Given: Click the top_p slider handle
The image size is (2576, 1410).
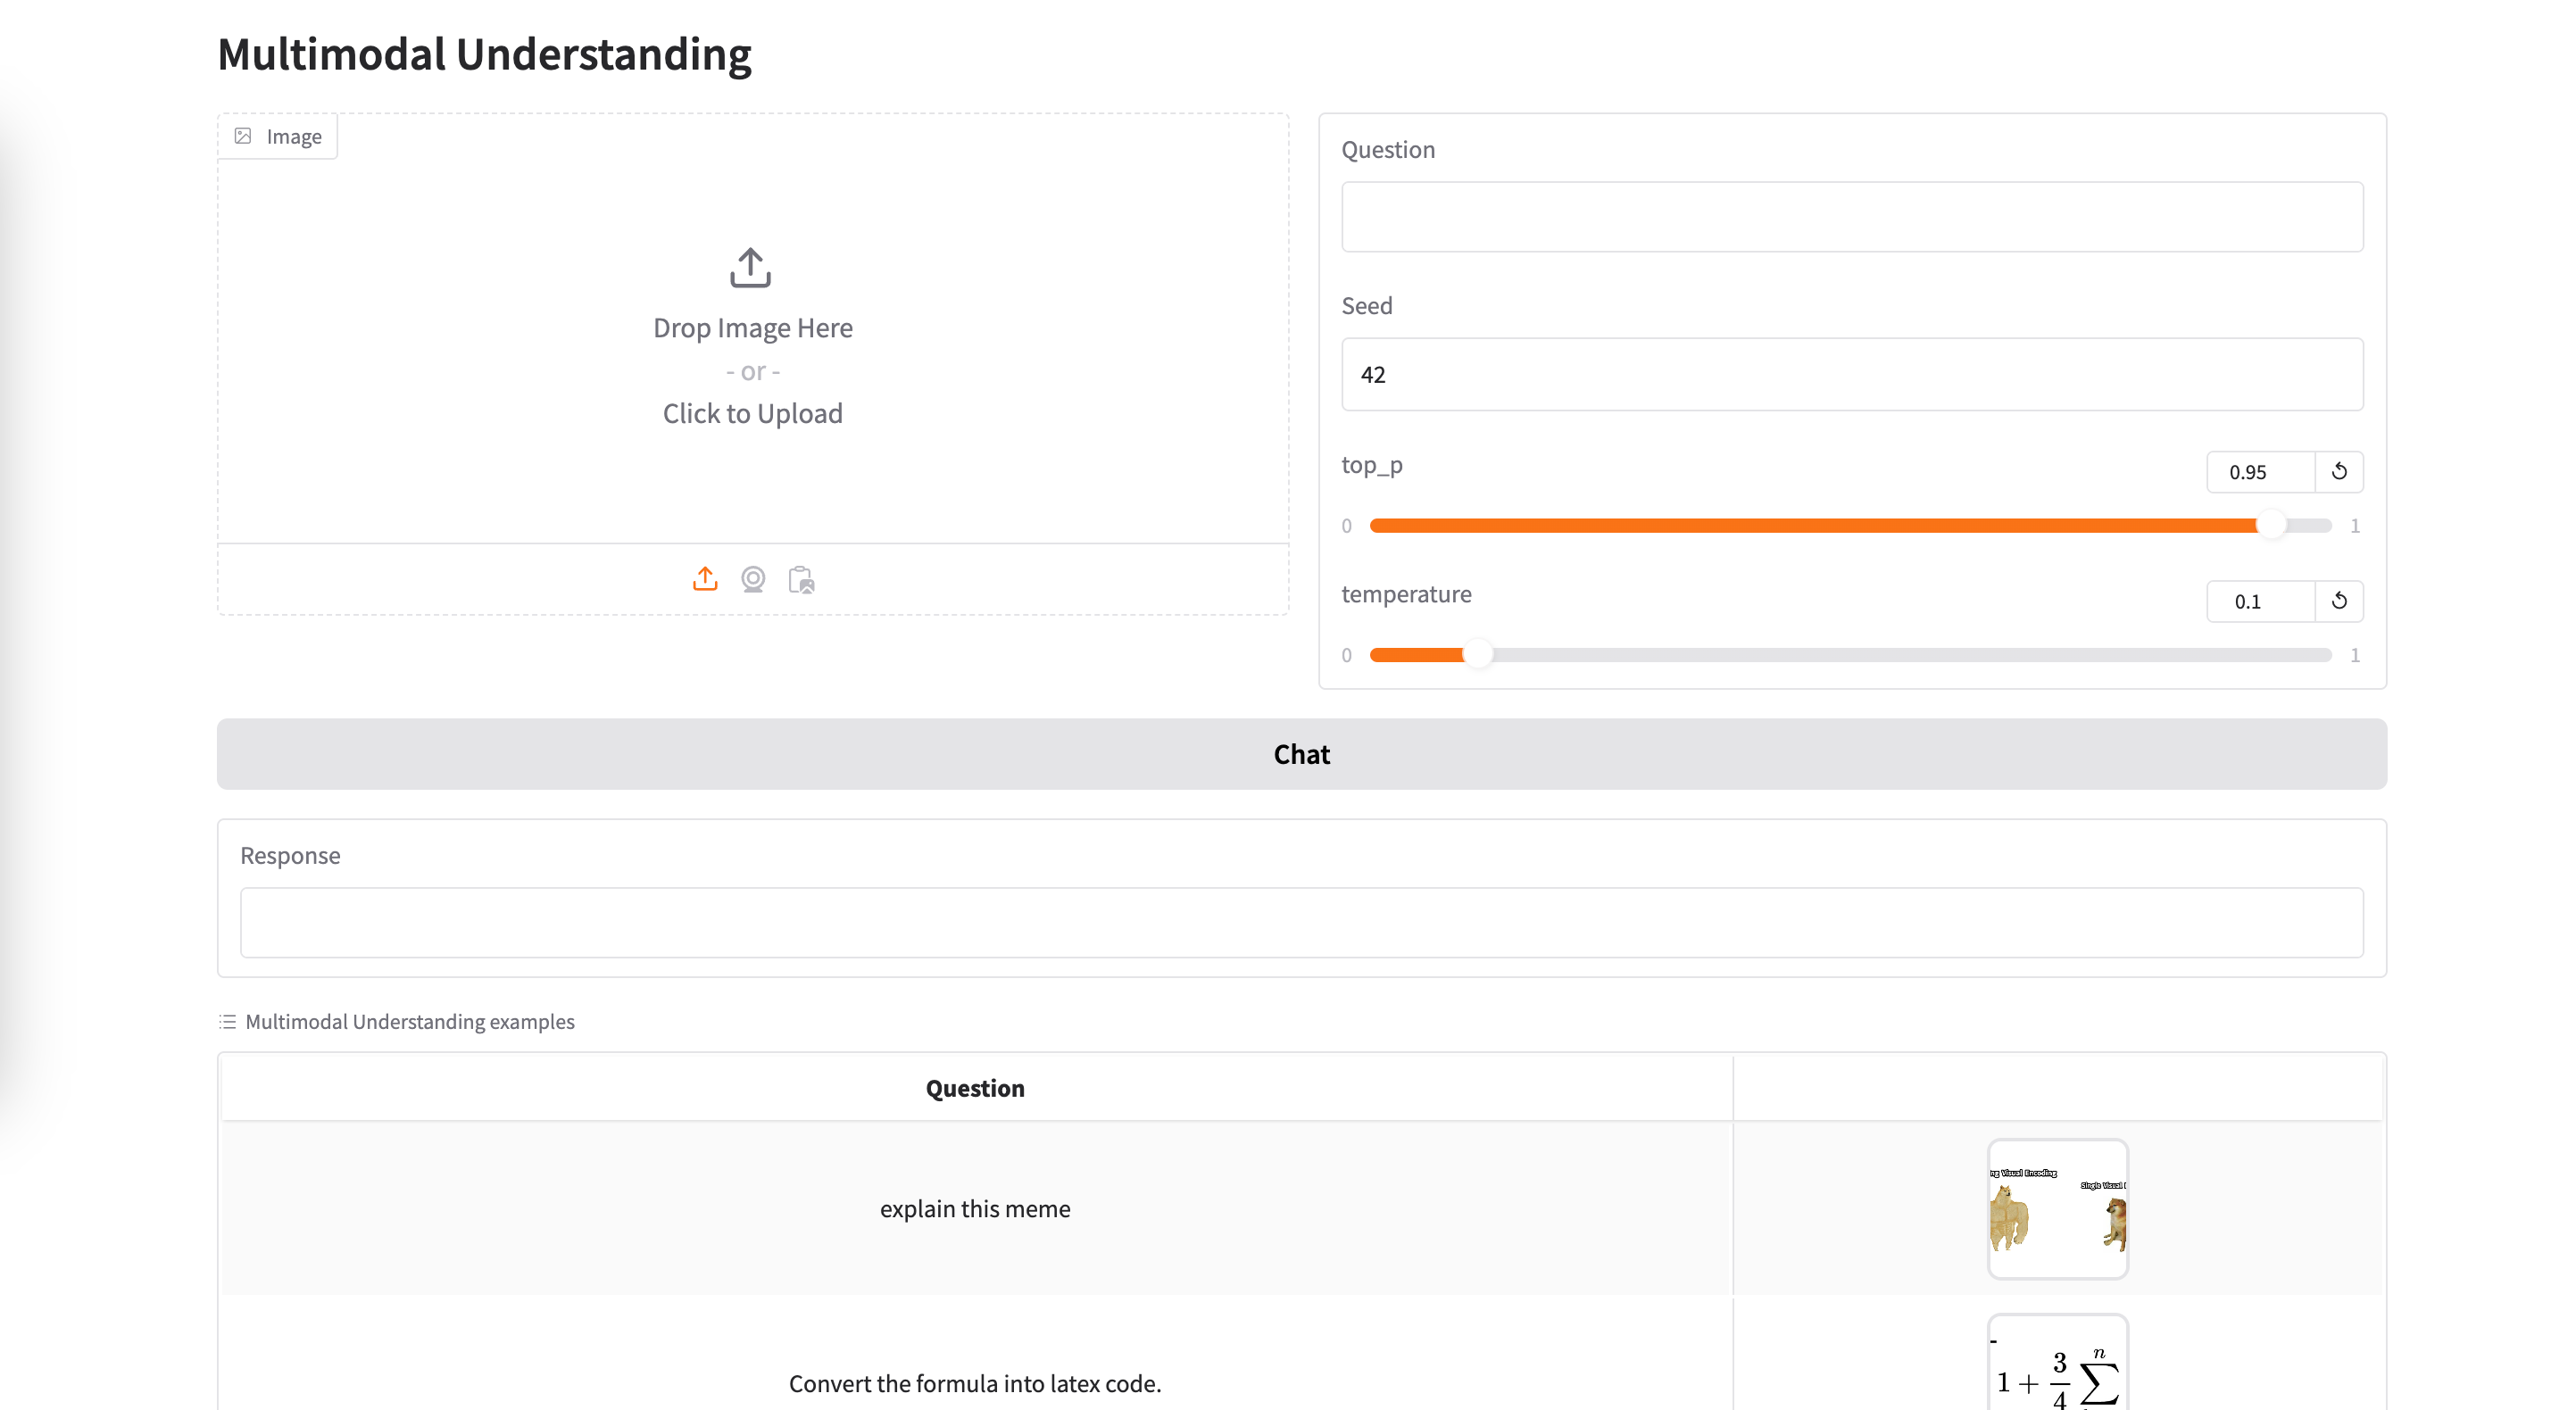Looking at the screenshot, I should coord(2271,525).
